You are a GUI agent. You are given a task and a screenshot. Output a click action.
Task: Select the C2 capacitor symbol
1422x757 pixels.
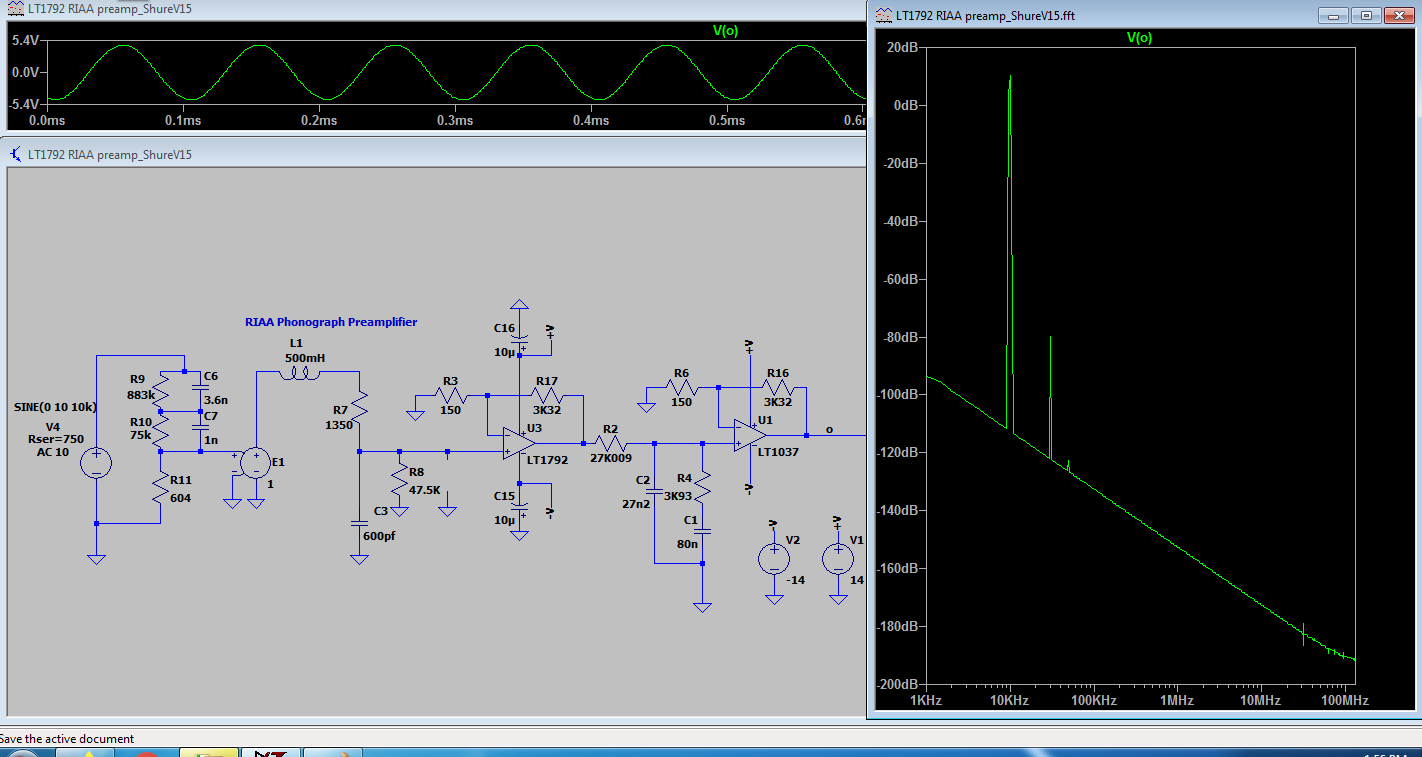tap(655, 491)
